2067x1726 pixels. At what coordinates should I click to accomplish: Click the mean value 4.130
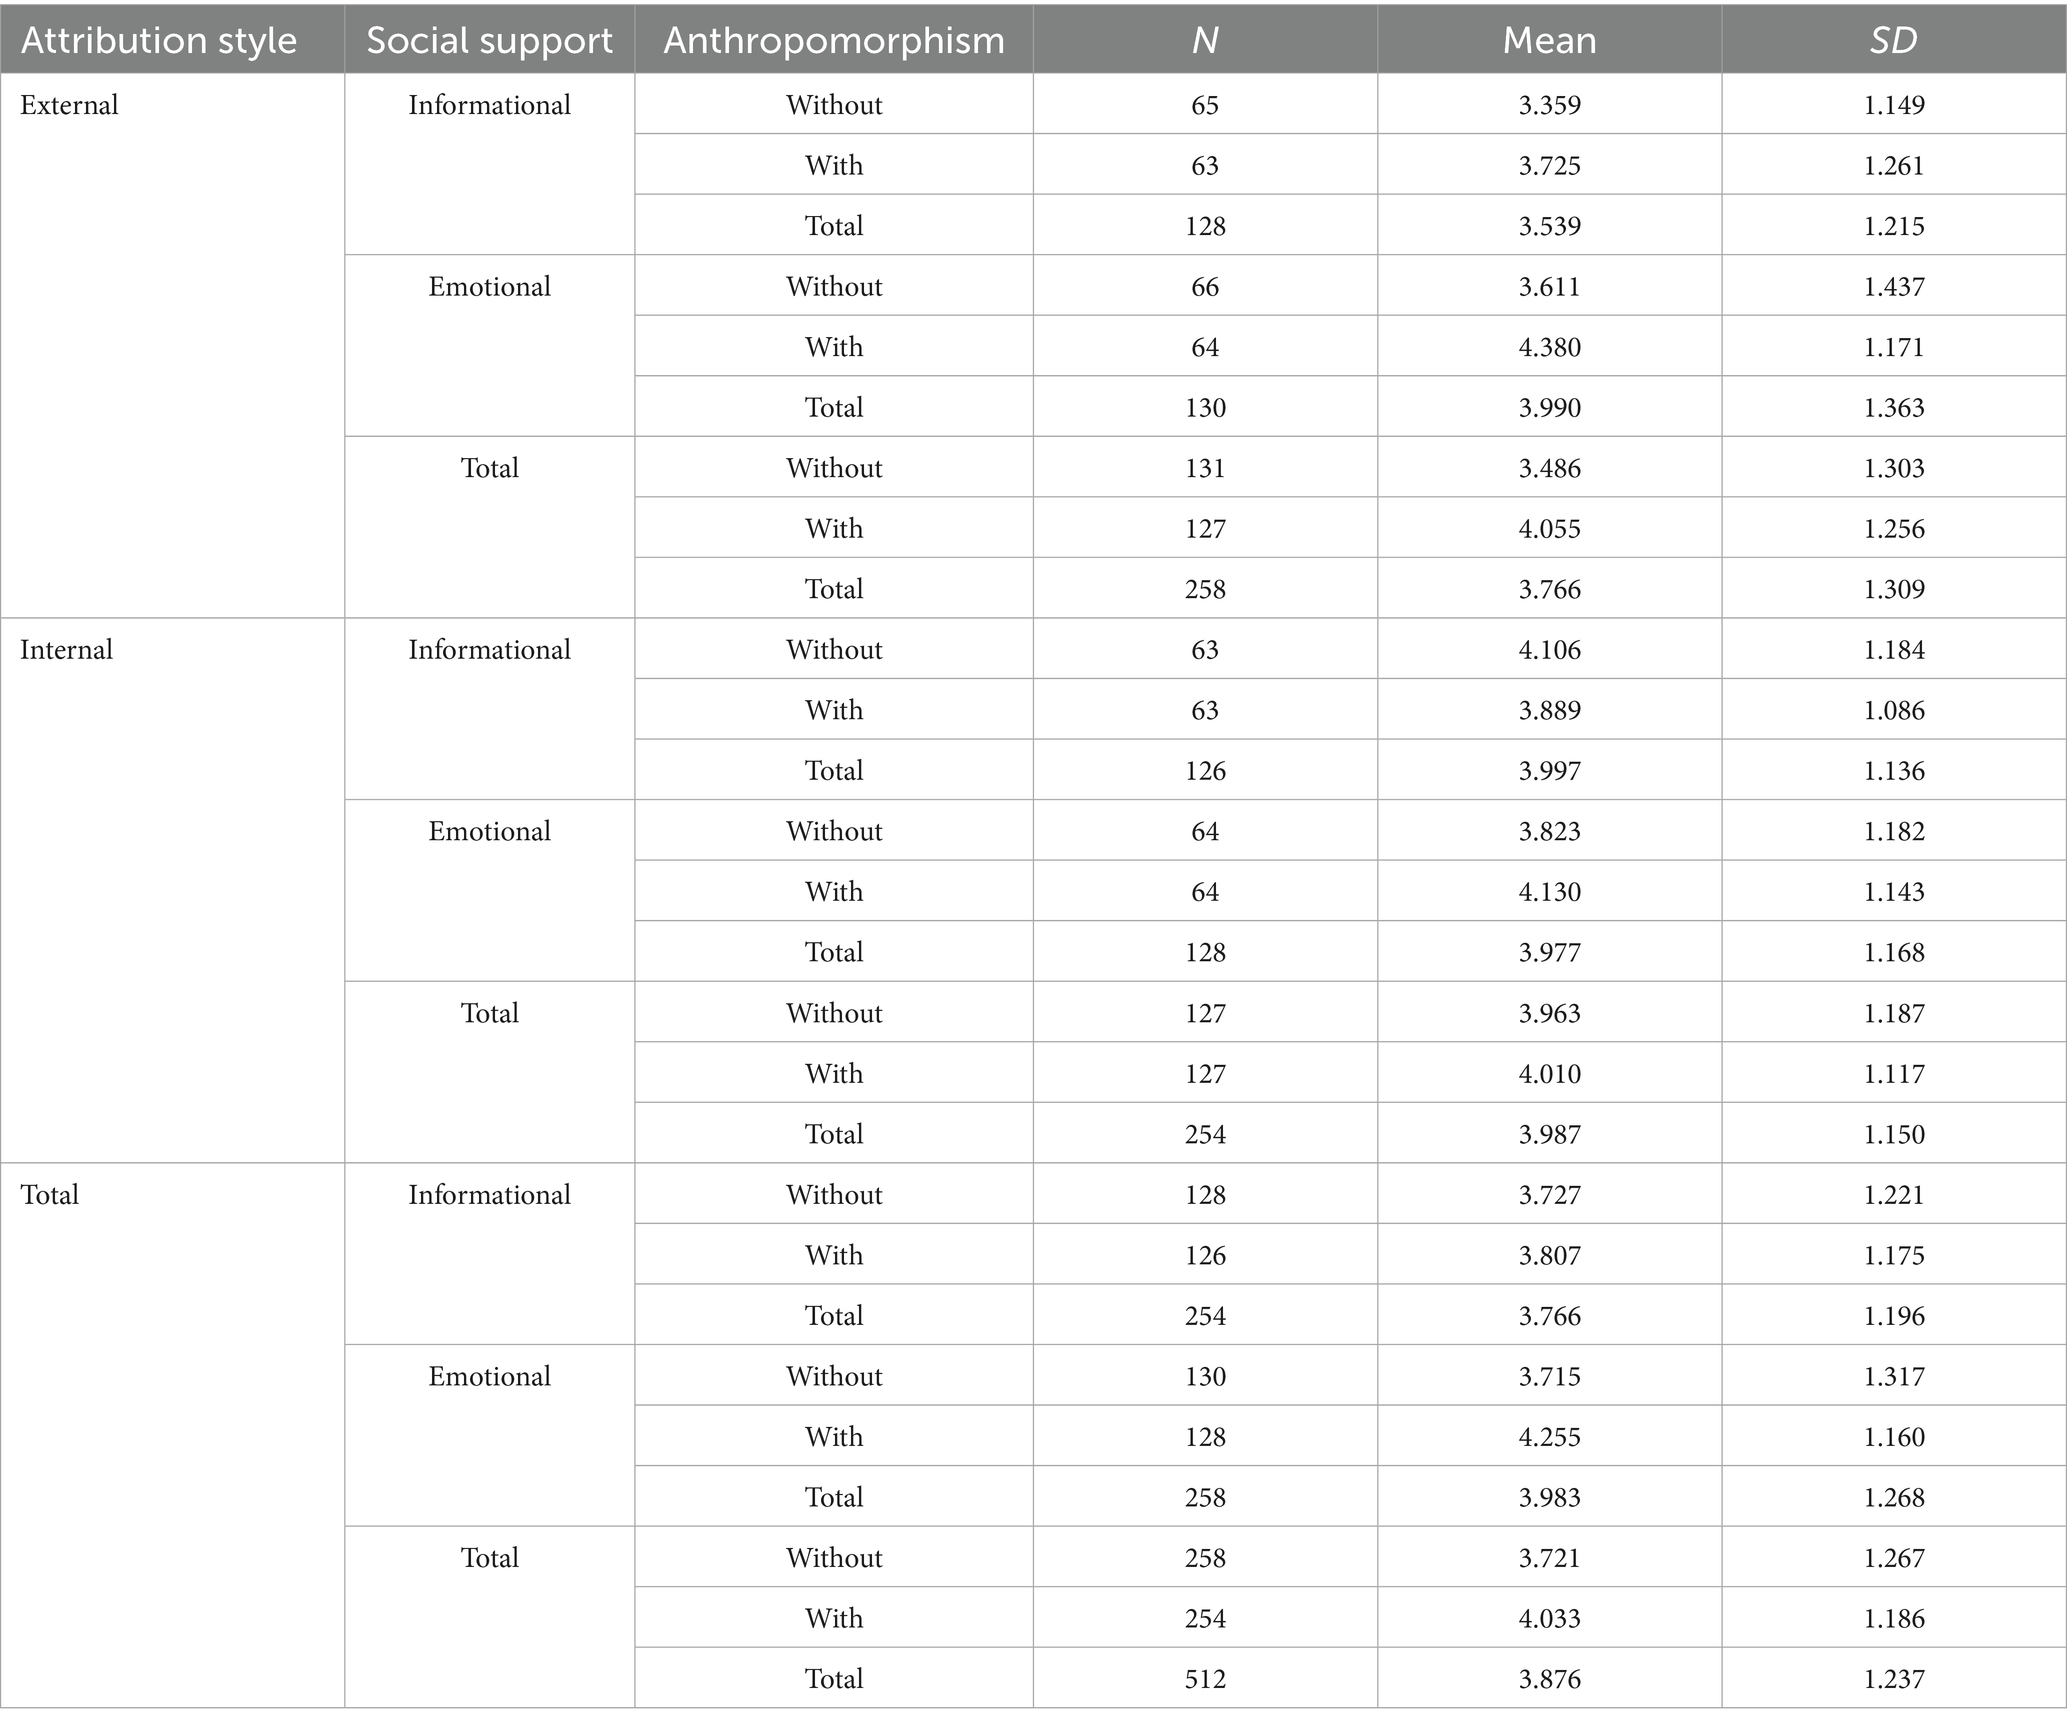coord(1549,891)
